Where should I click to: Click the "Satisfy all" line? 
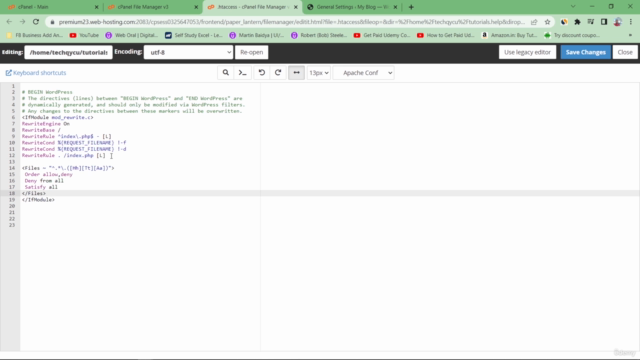tap(41, 187)
